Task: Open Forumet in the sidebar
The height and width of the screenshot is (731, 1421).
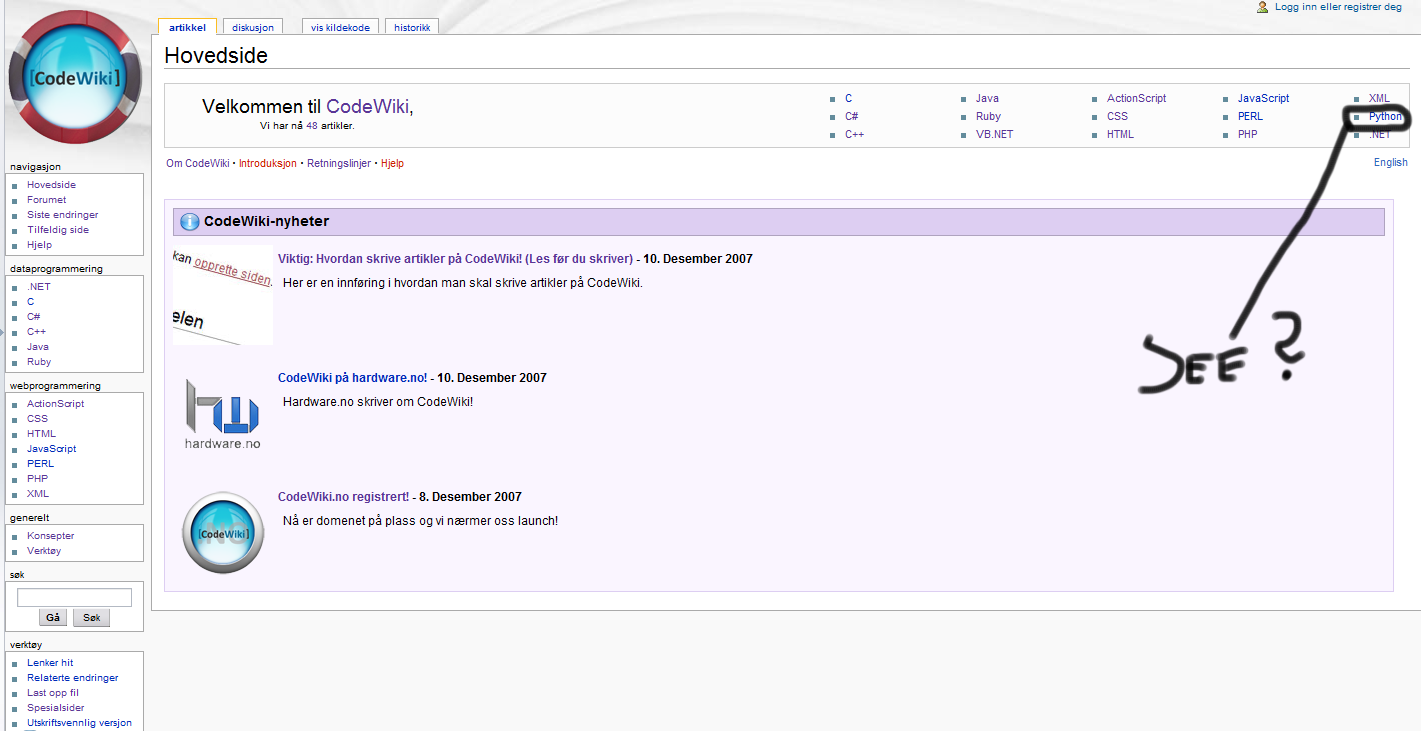Action: click(x=46, y=200)
